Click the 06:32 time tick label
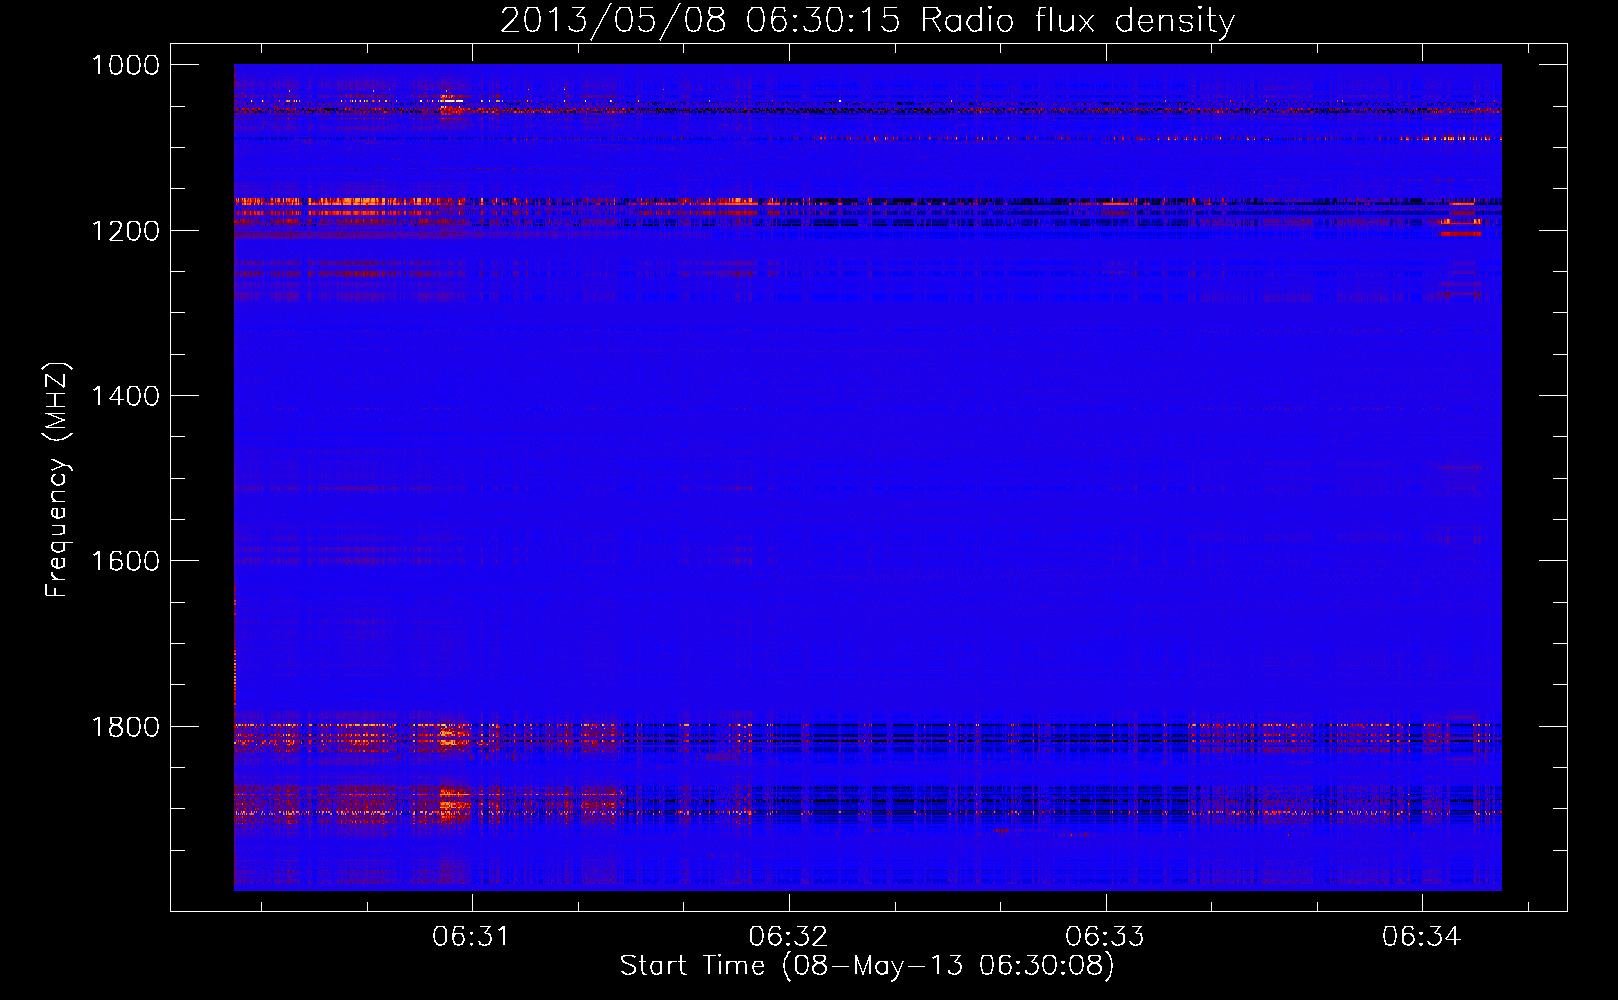Image resolution: width=1618 pixels, height=1000 pixels. coord(788,937)
